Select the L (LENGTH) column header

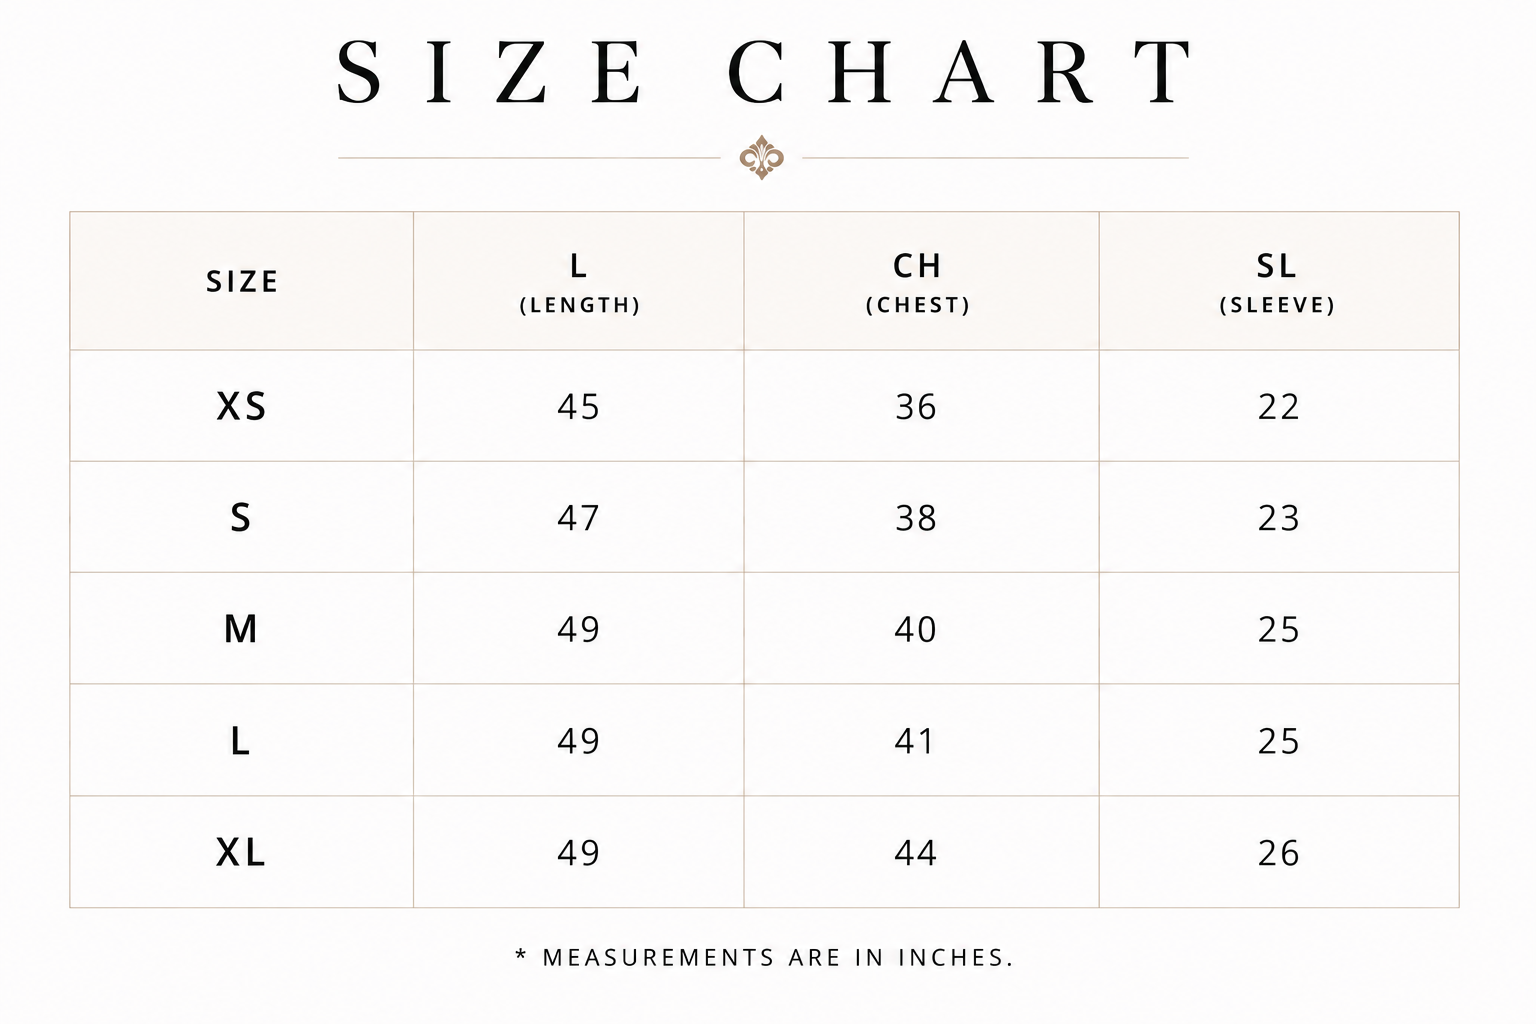pos(579,283)
